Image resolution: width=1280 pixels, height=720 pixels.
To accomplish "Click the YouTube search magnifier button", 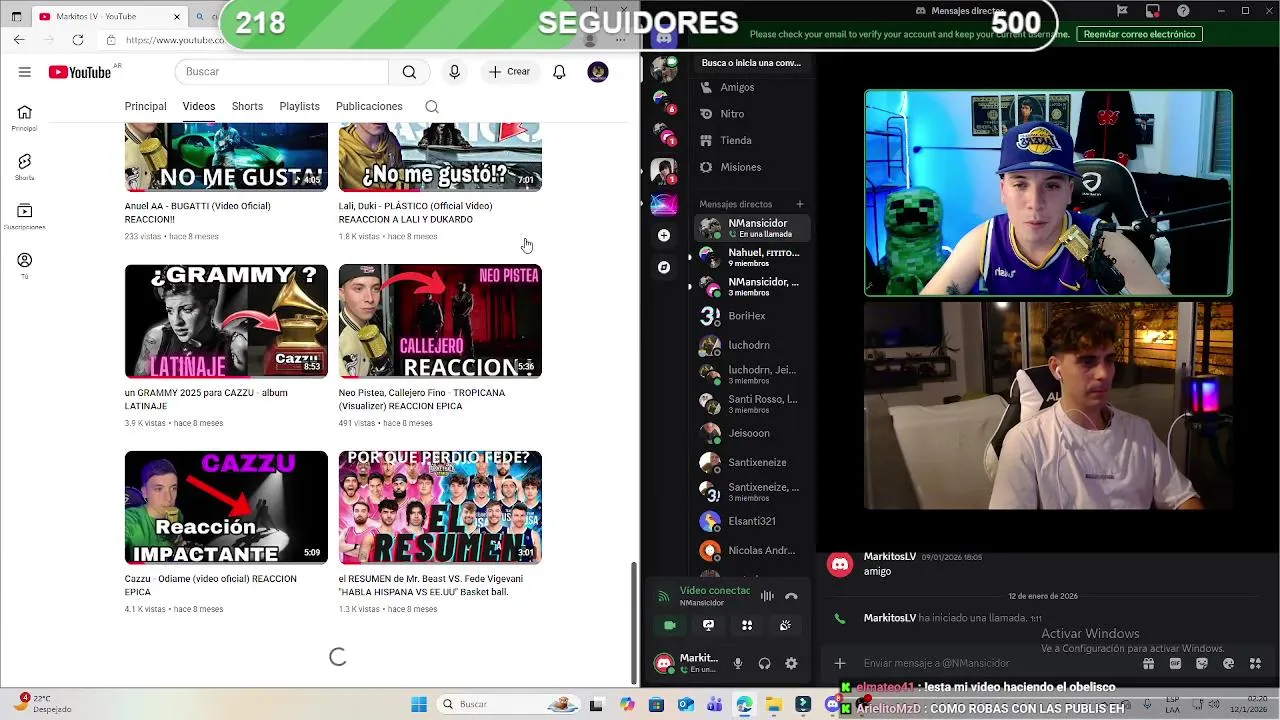I will coord(409,72).
